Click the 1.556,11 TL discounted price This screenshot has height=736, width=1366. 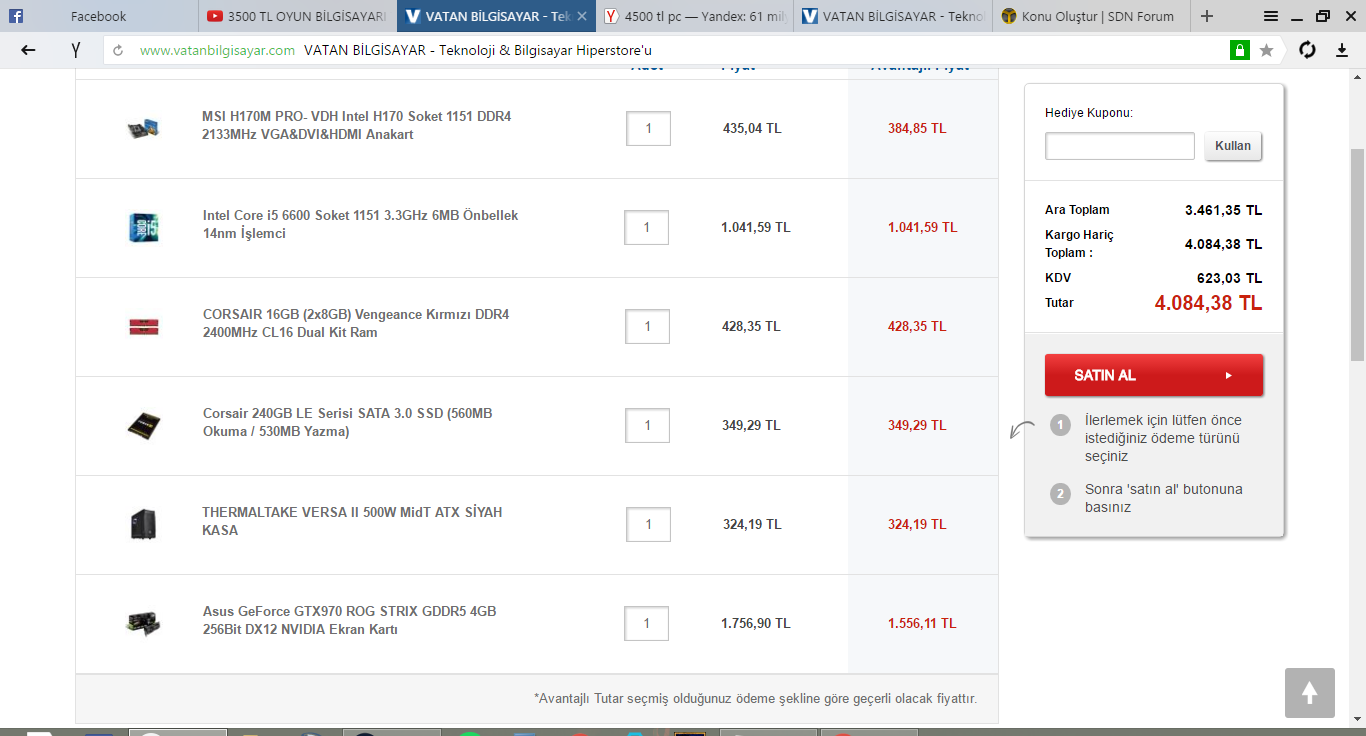922,623
